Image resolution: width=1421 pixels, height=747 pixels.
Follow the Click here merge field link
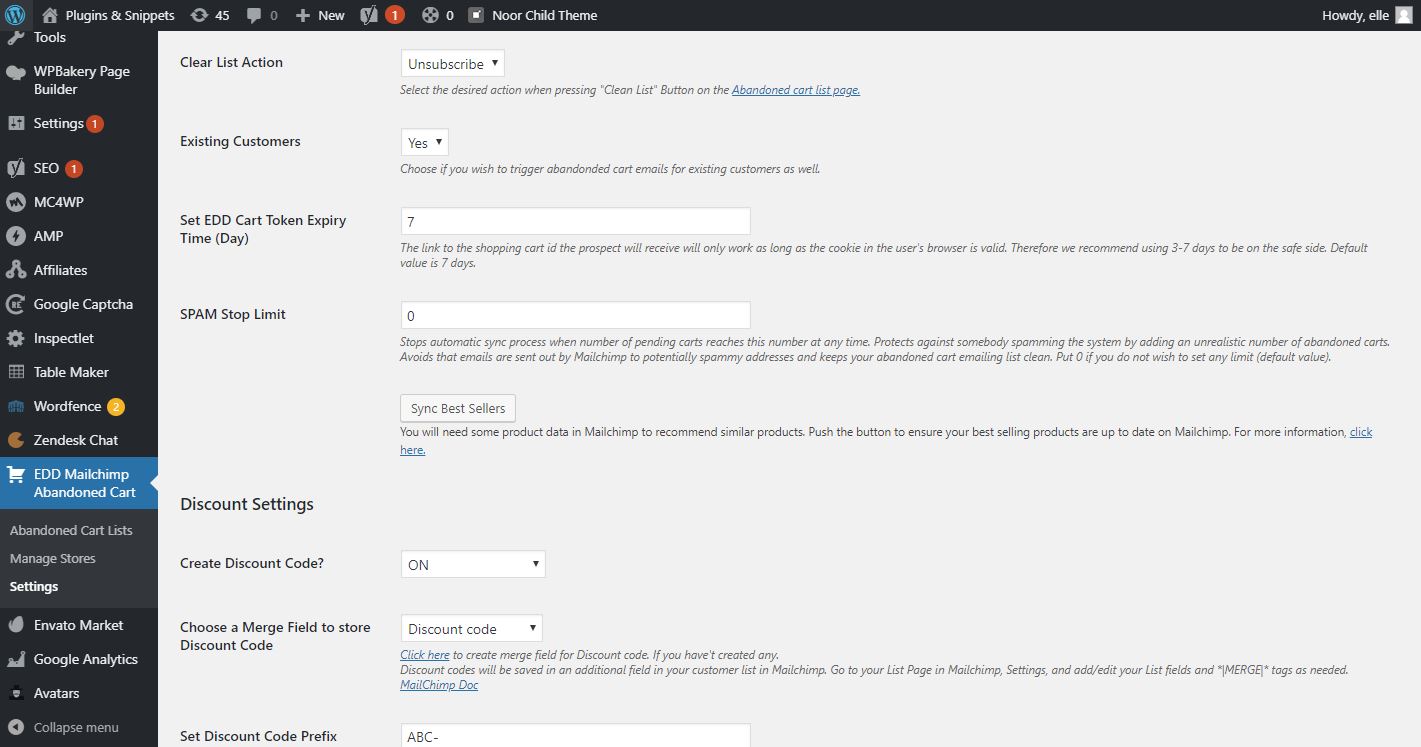click(x=425, y=655)
